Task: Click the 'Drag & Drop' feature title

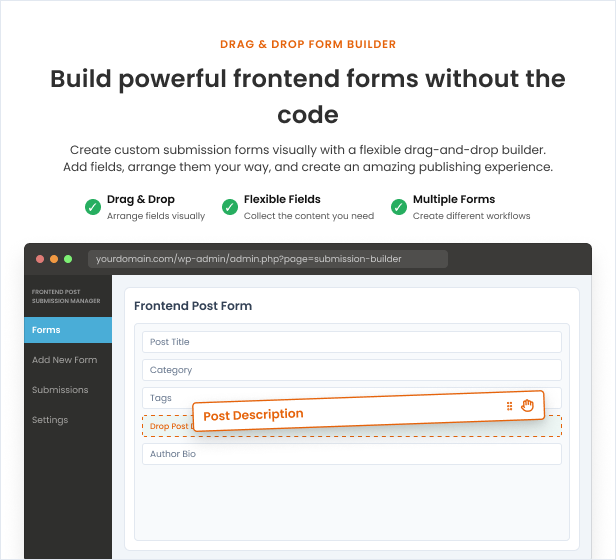Action: [x=141, y=199]
